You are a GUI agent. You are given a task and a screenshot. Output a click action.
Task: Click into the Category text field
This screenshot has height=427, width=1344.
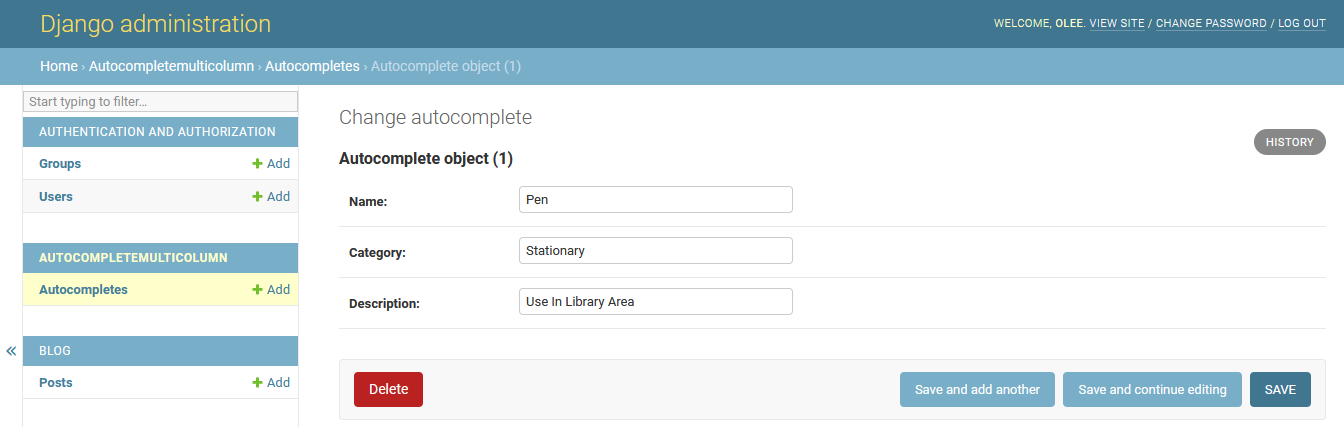click(655, 251)
